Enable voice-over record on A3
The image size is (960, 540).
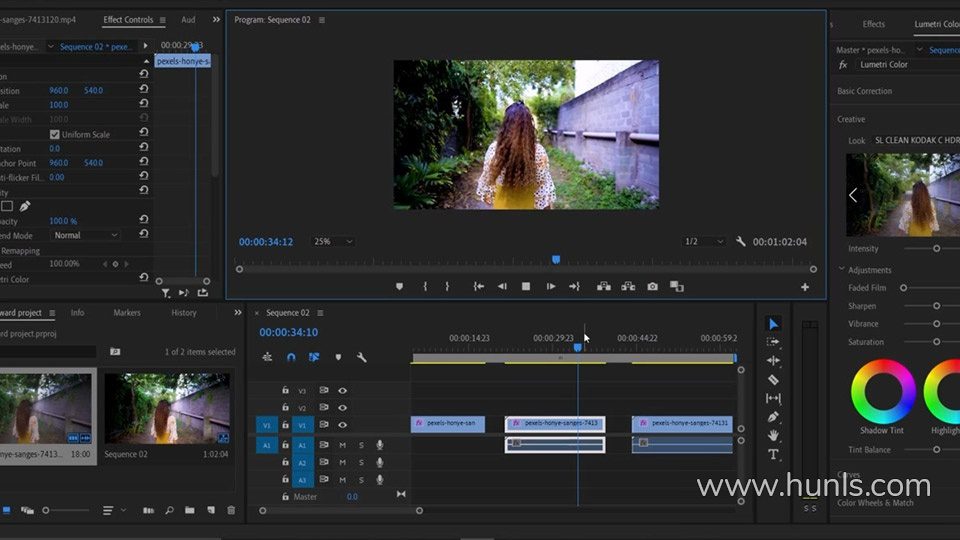pos(380,479)
